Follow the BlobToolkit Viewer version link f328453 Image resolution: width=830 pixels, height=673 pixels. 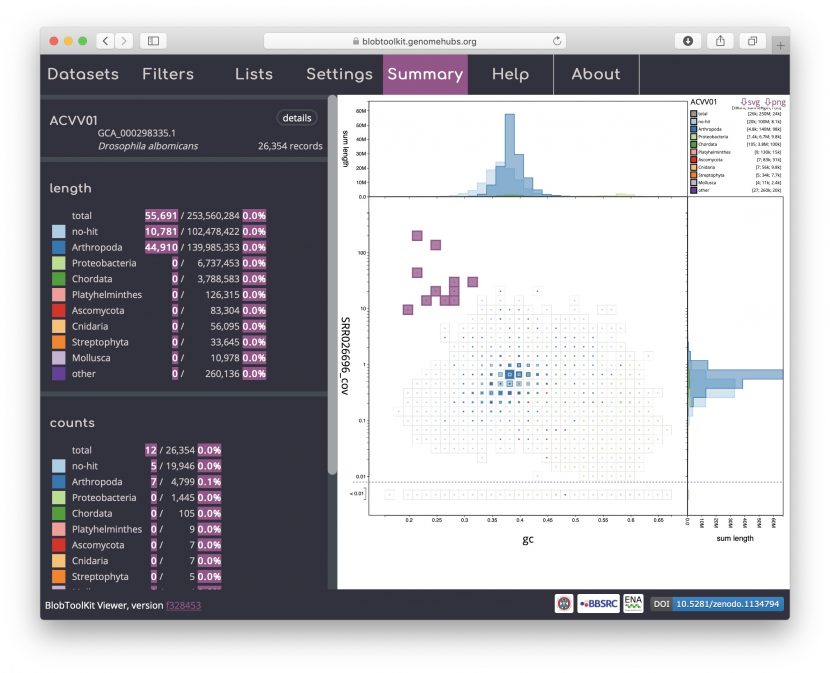tap(181, 606)
